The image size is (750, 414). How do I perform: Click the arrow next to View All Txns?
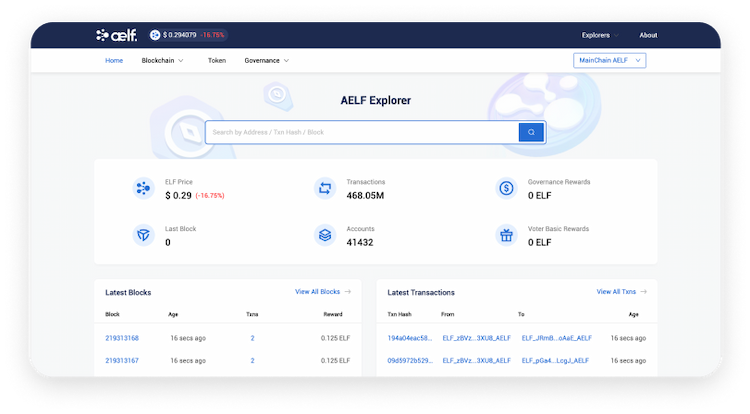(643, 292)
